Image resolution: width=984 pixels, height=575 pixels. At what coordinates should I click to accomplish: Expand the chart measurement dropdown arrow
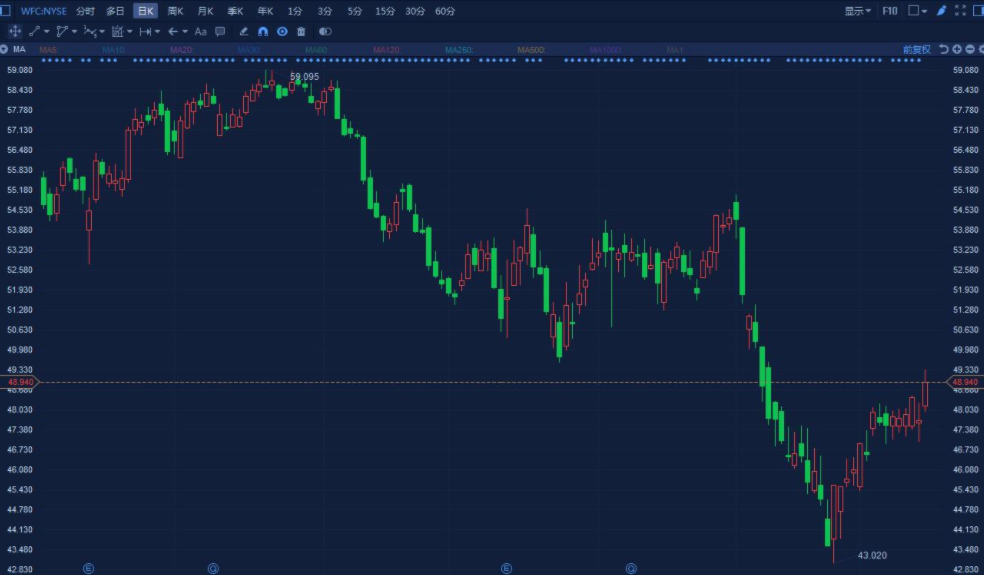129,31
